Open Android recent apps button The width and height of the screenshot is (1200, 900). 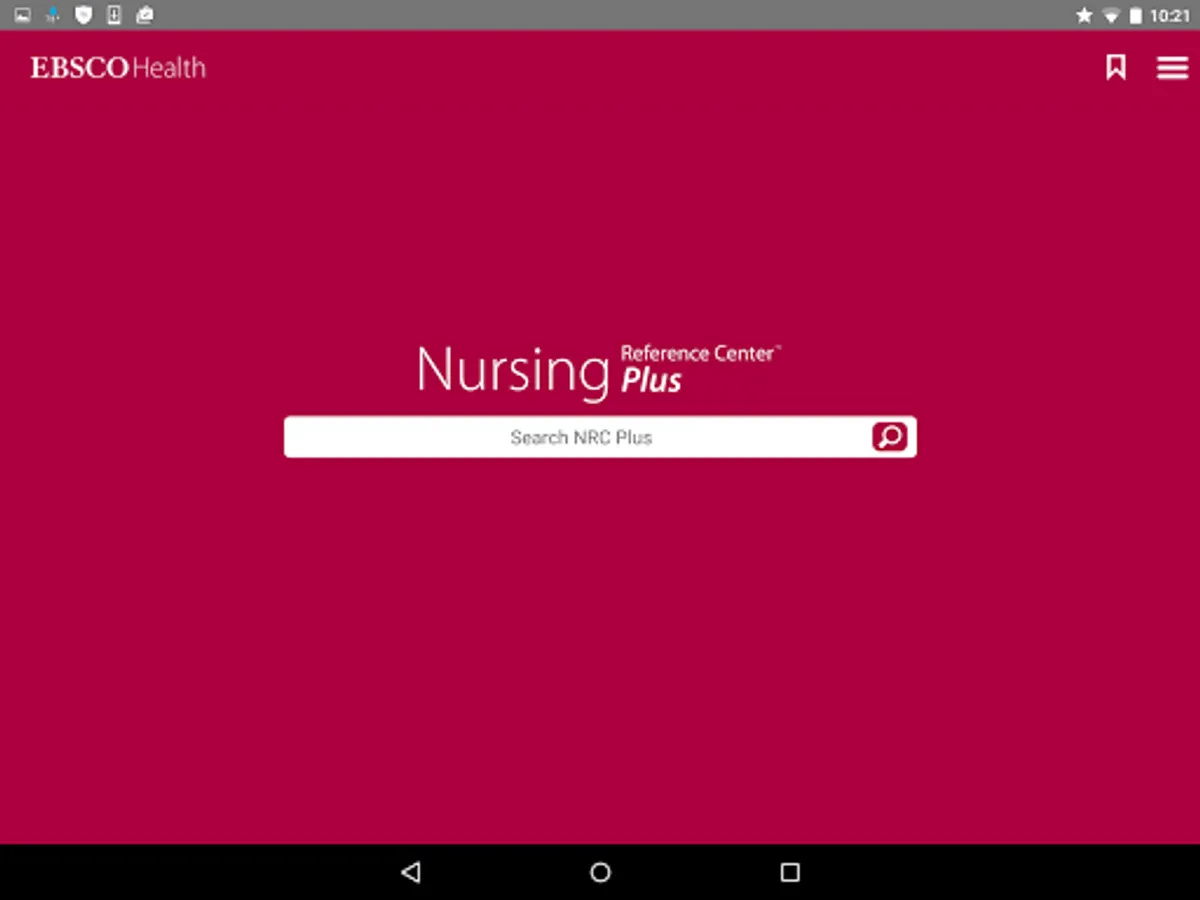(790, 872)
